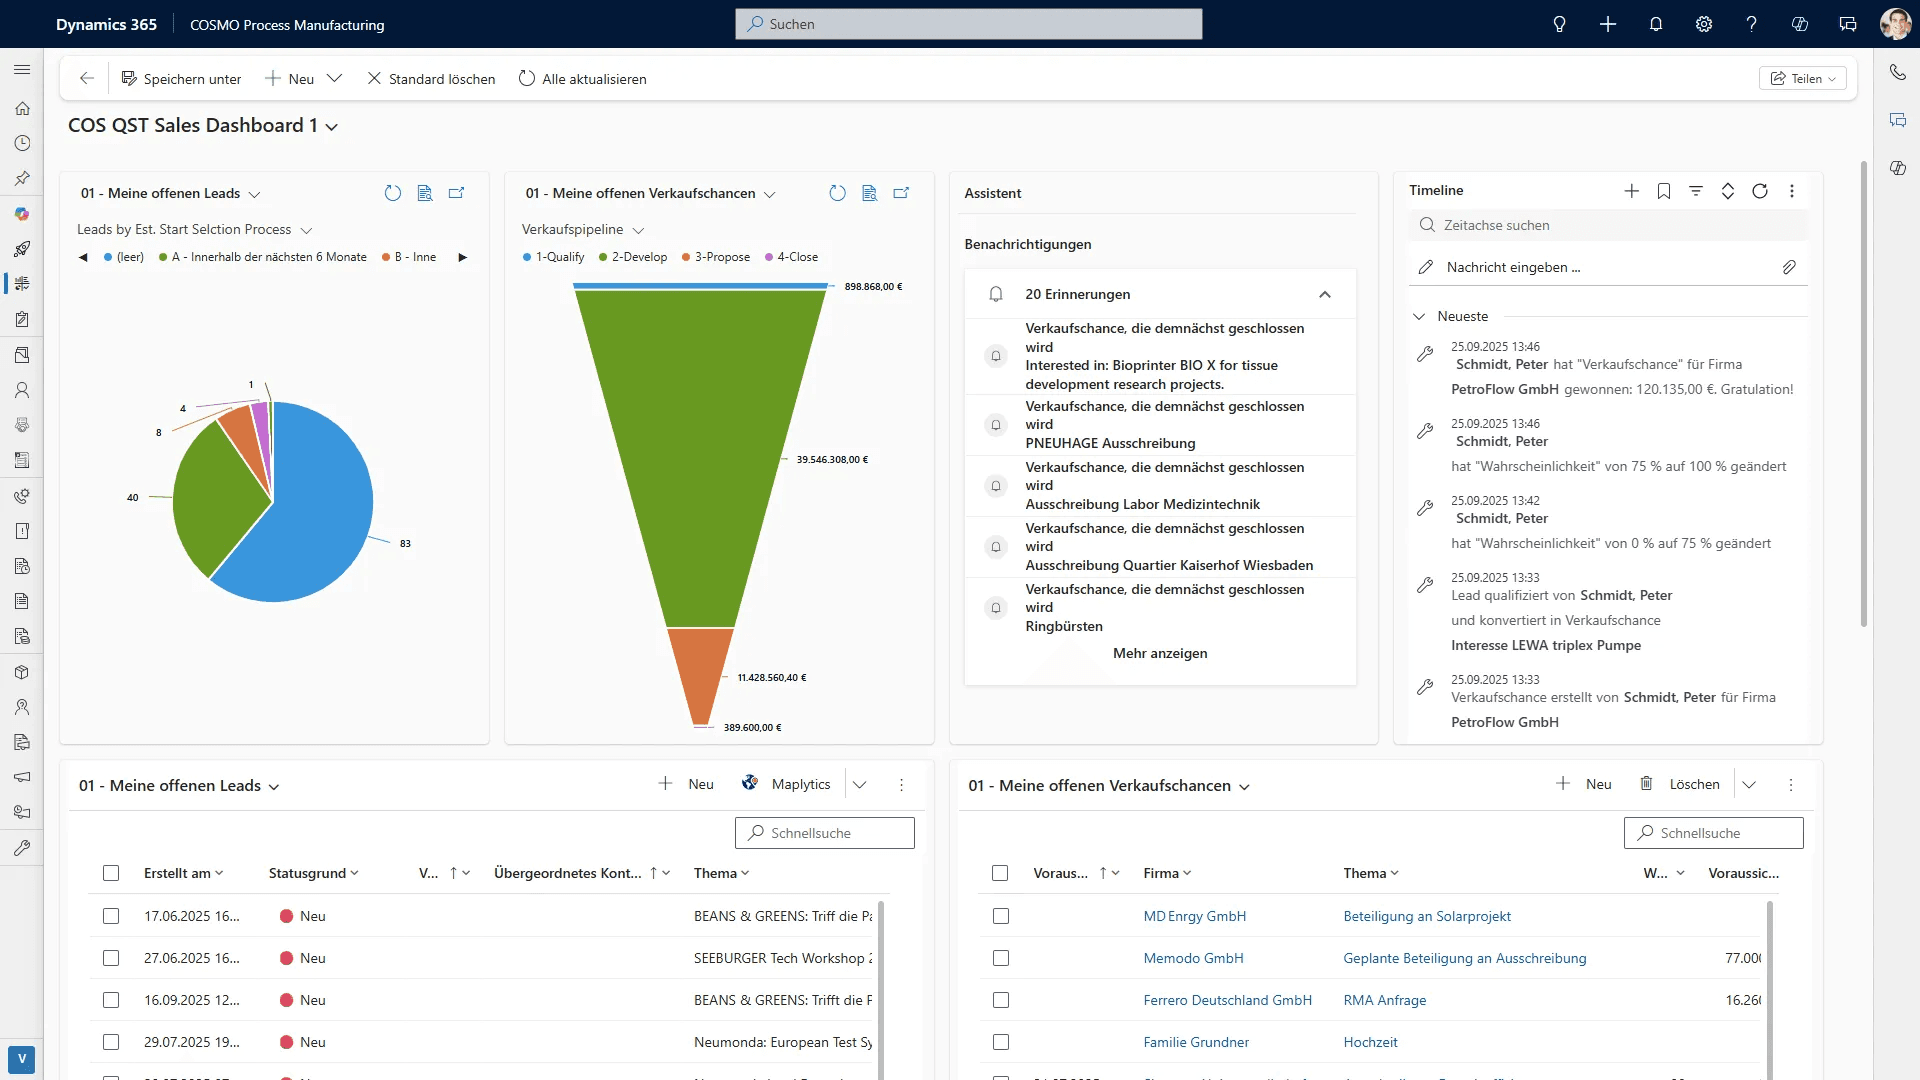
Task: Check the Memodo GmbH row
Action: [1001, 958]
